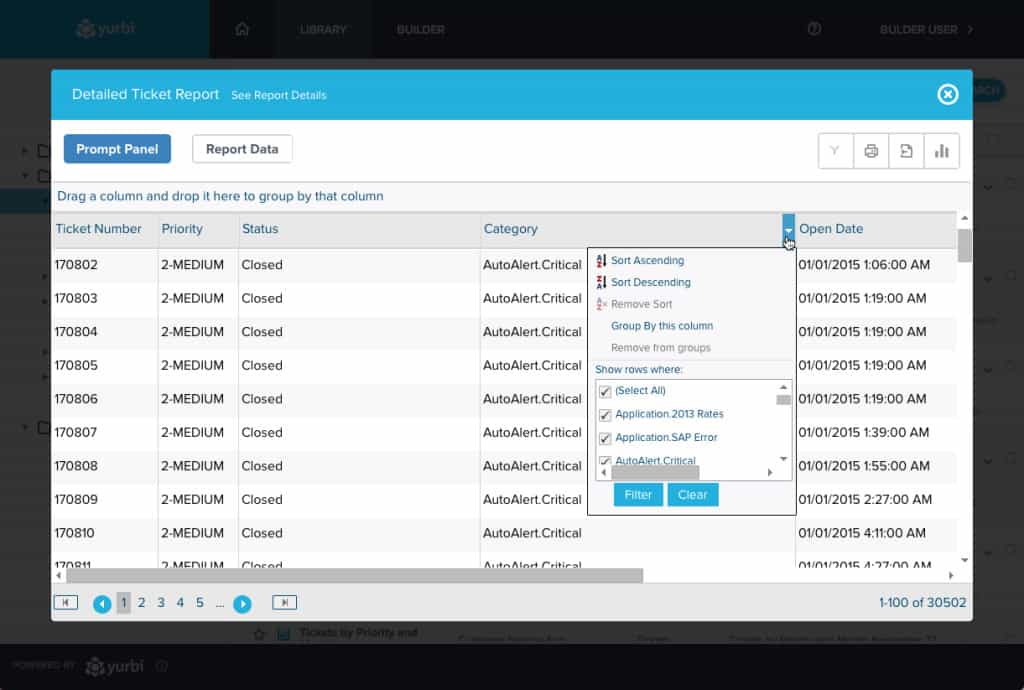Viewport: 1024px width, 690px height.
Task: Open the LIBRARY menu item
Action: (322, 29)
